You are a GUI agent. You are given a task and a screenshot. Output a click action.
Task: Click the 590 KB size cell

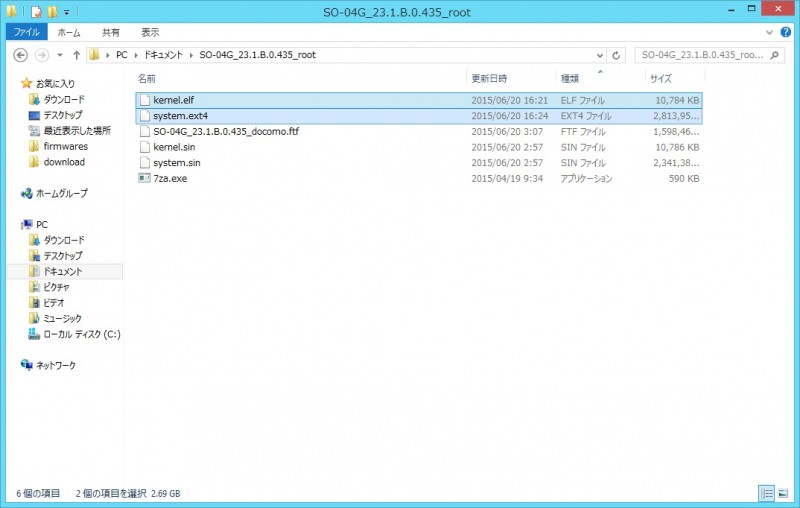[x=684, y=179]
